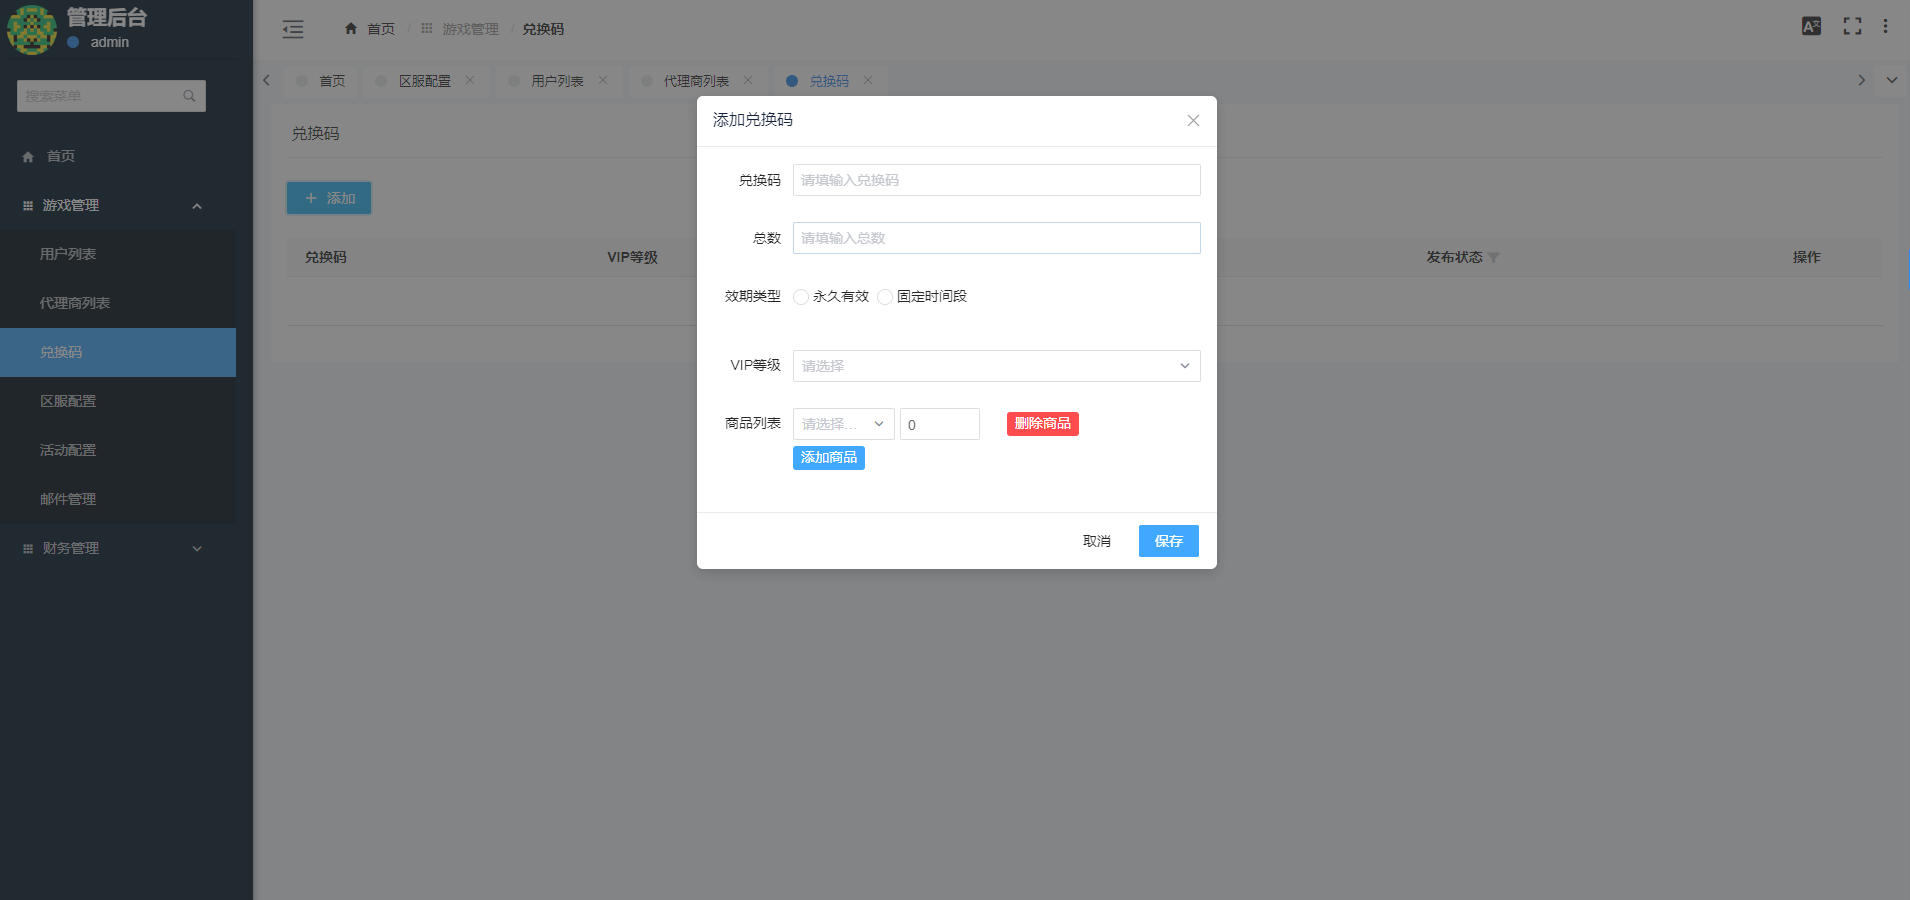Close the 用户列表 tab
1910x900 pixels.
[x=603, y=80]
